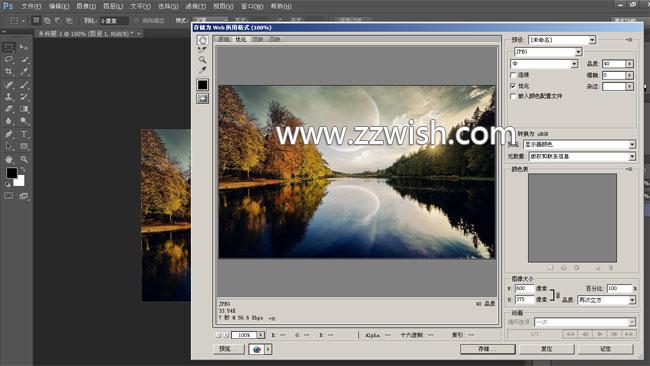Click the 存储 (Save) button
This screenshot has height=366, width=650.
pyautogui.click(x=488, y=349)
